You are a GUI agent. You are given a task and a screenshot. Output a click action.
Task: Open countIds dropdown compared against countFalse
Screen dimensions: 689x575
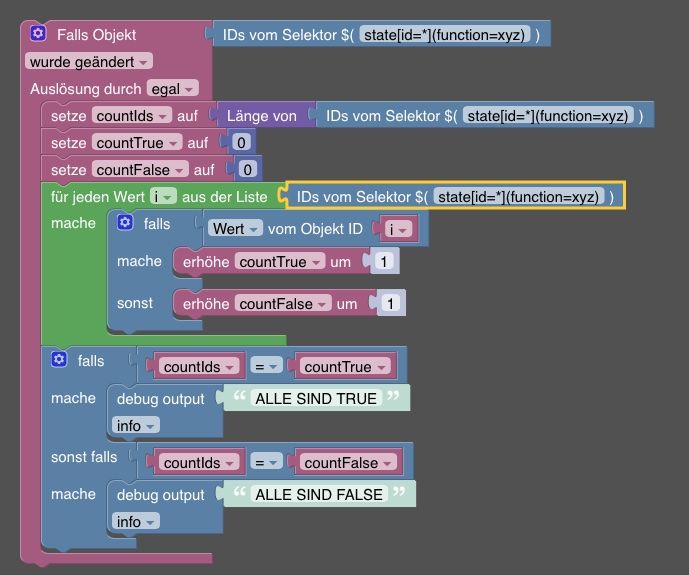[199, 463]
